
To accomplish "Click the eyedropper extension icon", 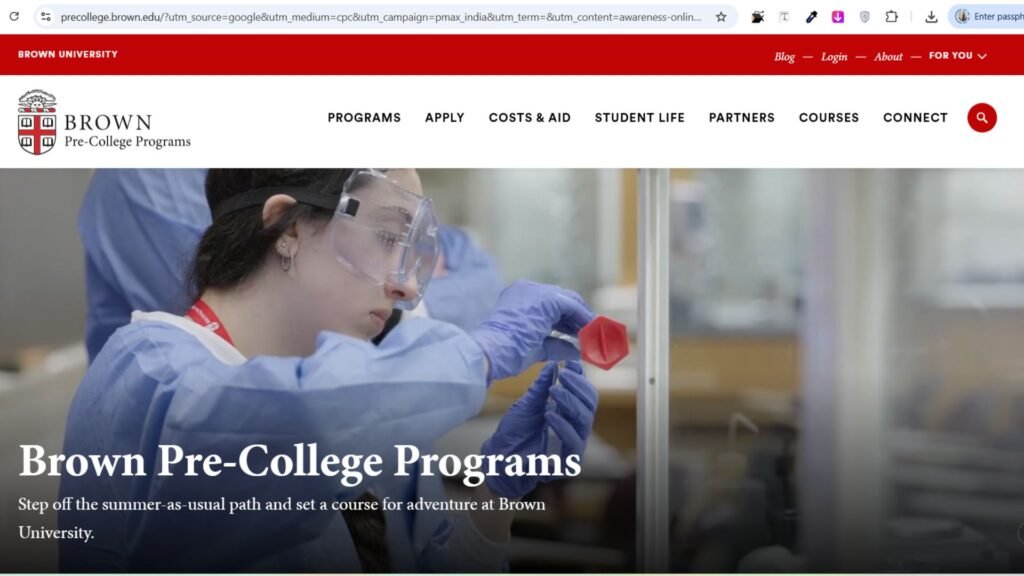I will [x=811, y=17].
